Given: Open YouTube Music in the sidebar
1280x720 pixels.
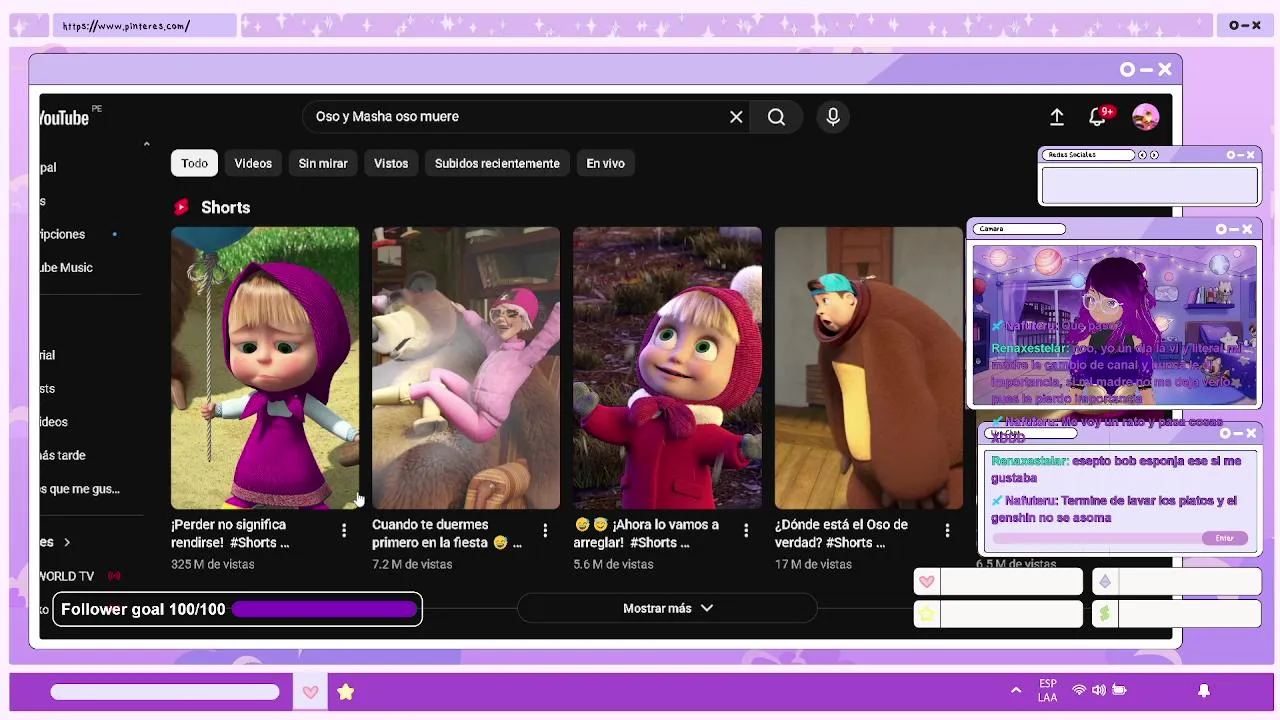Looking at the screenshot, I should (66, 267).
